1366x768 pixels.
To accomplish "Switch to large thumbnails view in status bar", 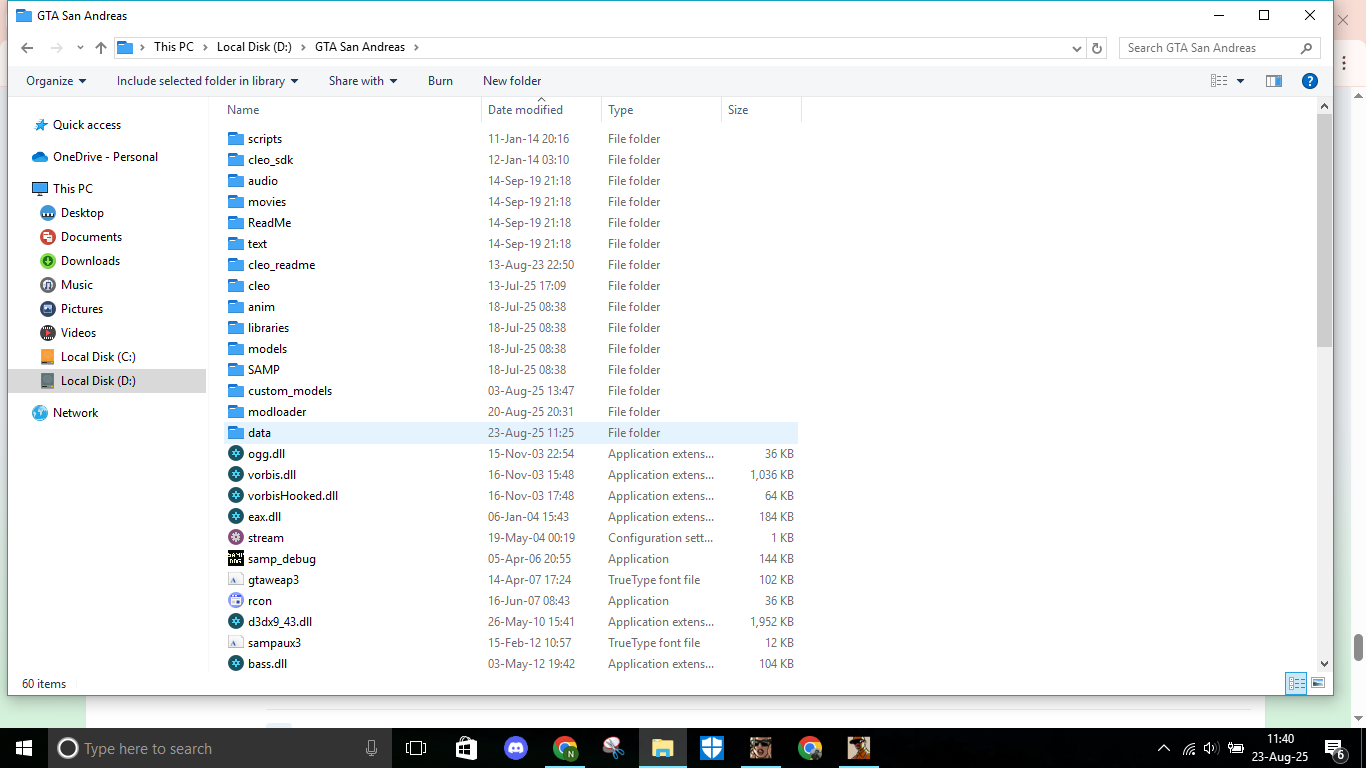I will point(1318,683).
